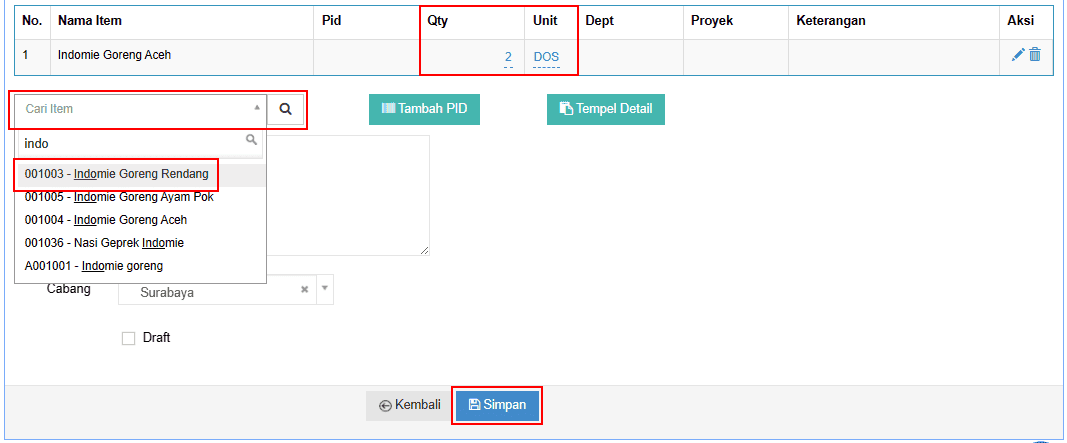Click the Tambah PID barcode button
The image size is (1067, 443).
coord(425,109)
